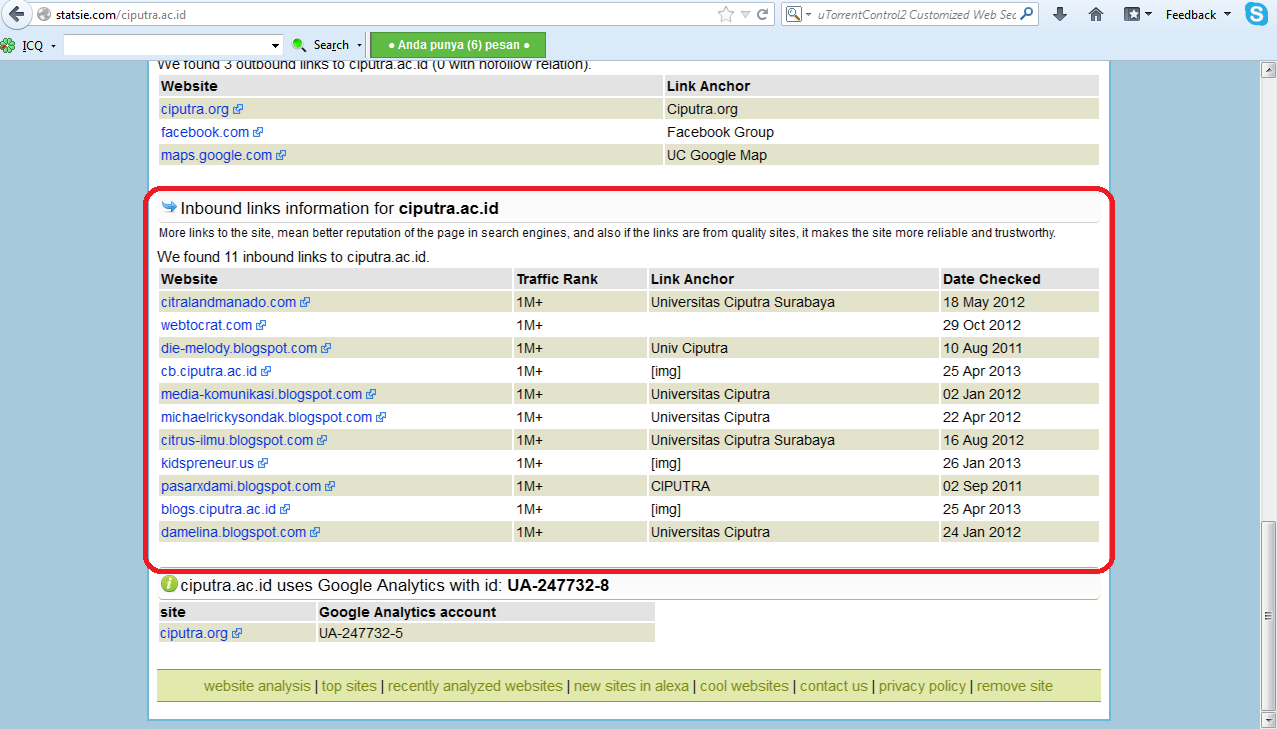Click external link icon beside facebook.com
1277x729 pixels.
[258, 132]
